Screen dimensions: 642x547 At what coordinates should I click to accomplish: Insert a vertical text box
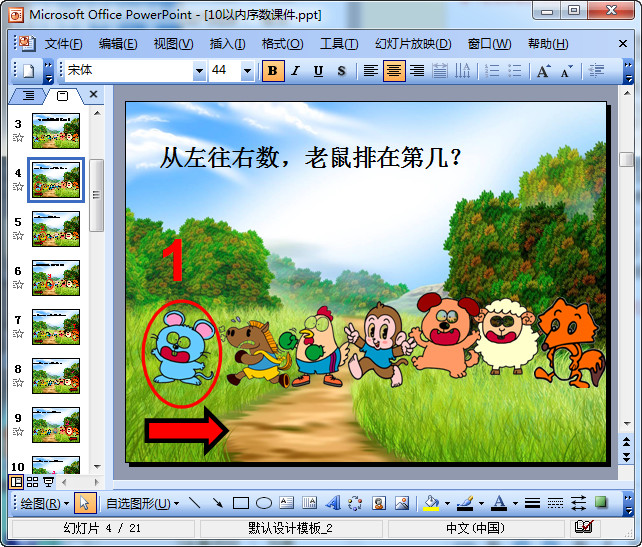click(x=310, y=503)
